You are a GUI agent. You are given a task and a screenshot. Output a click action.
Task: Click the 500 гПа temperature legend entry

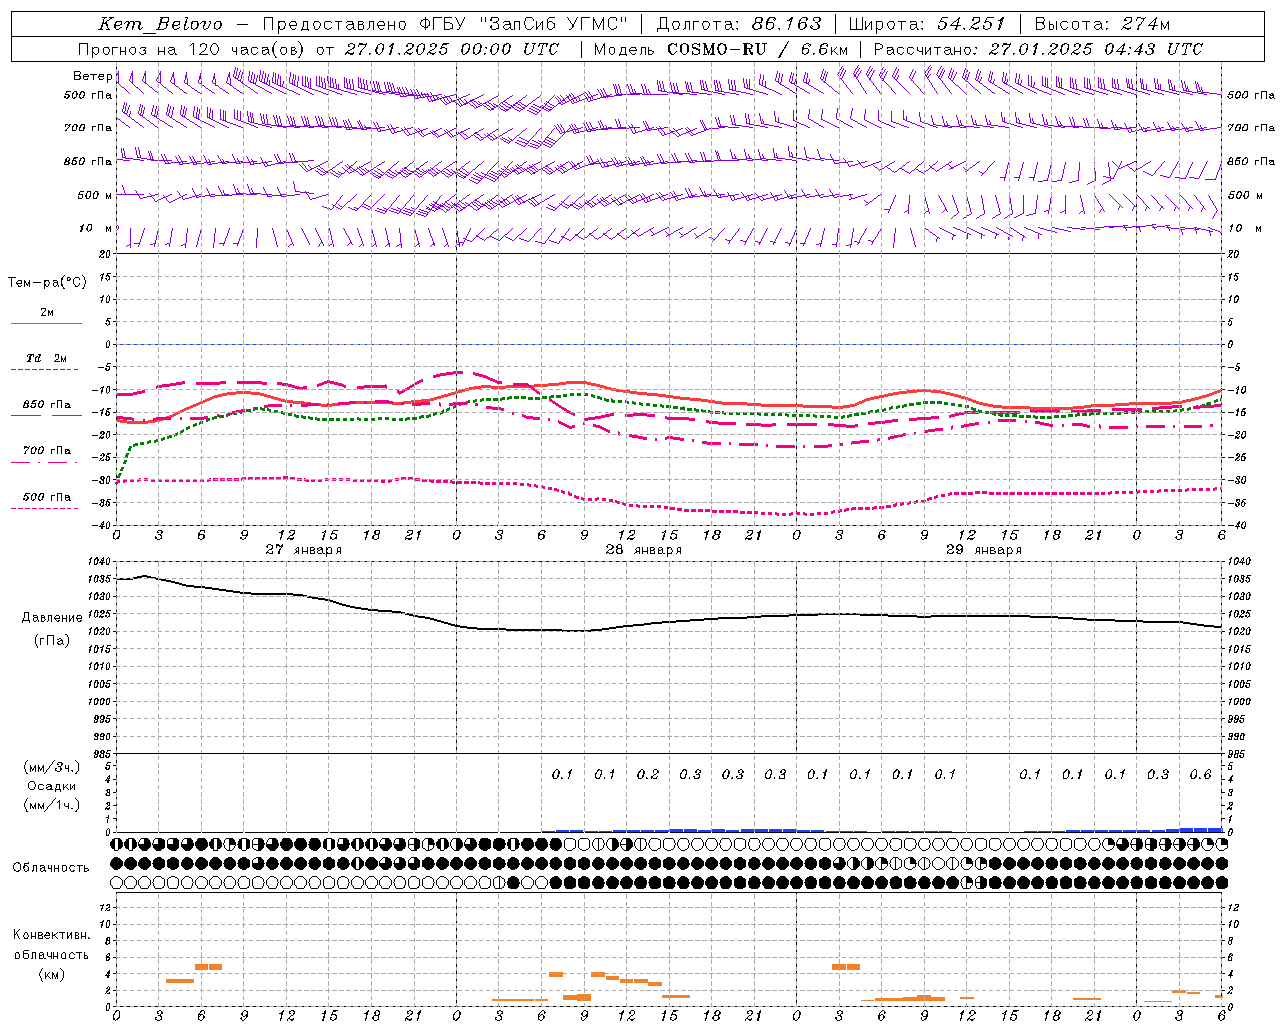tap(47, 496)
